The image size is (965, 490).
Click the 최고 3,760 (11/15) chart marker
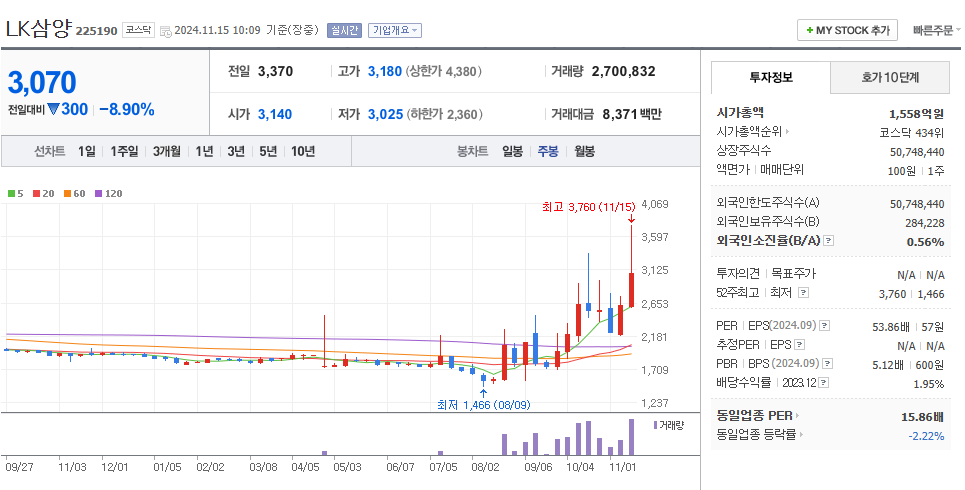point(587,207)
